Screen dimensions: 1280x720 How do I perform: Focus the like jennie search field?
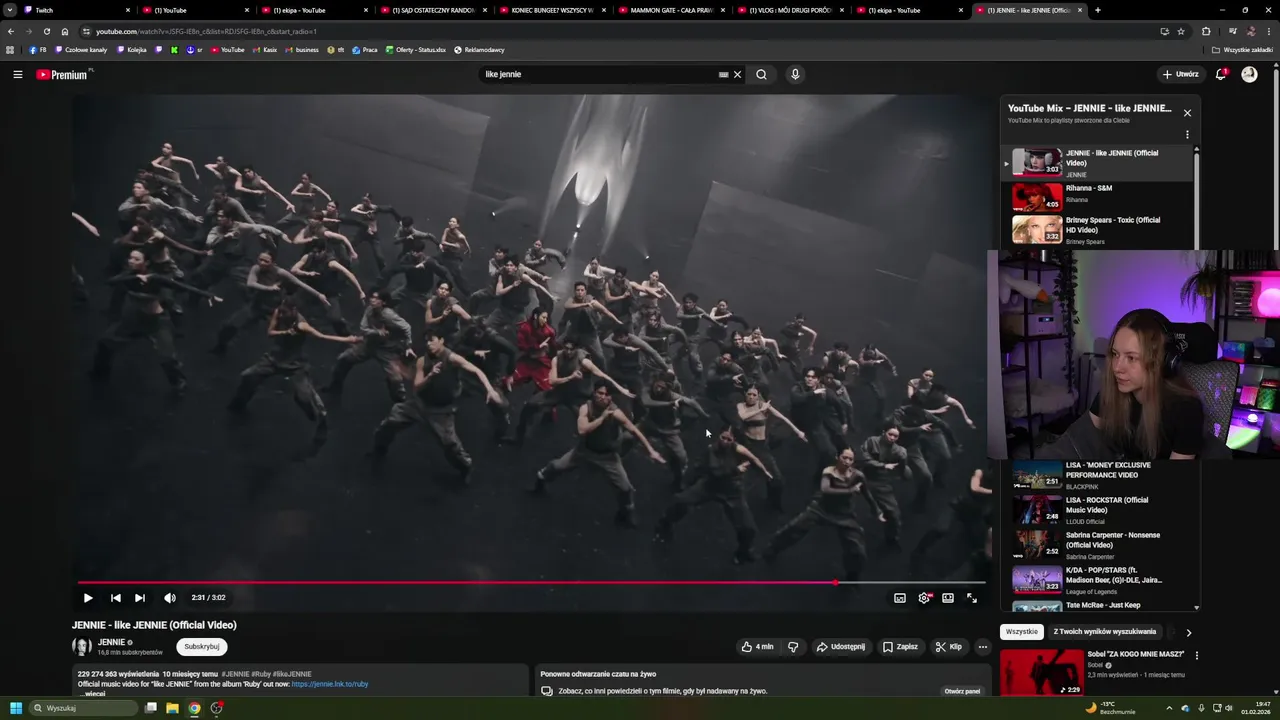[600, 74]
